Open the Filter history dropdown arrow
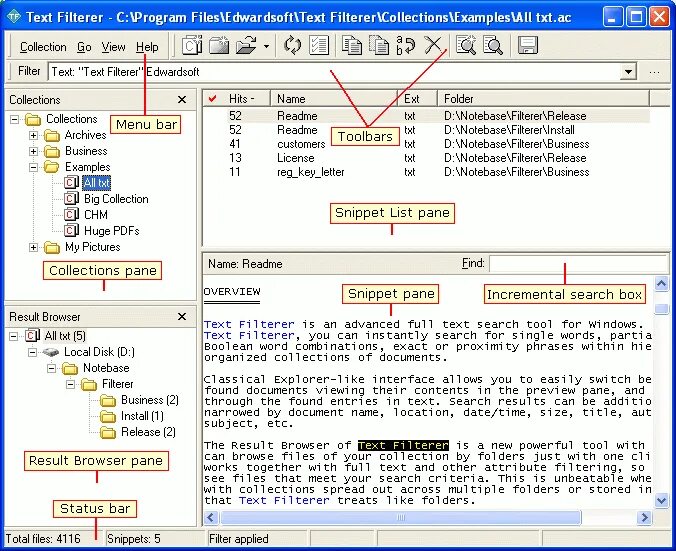Screen dimensions: 676x551 (x=629, y=72)
